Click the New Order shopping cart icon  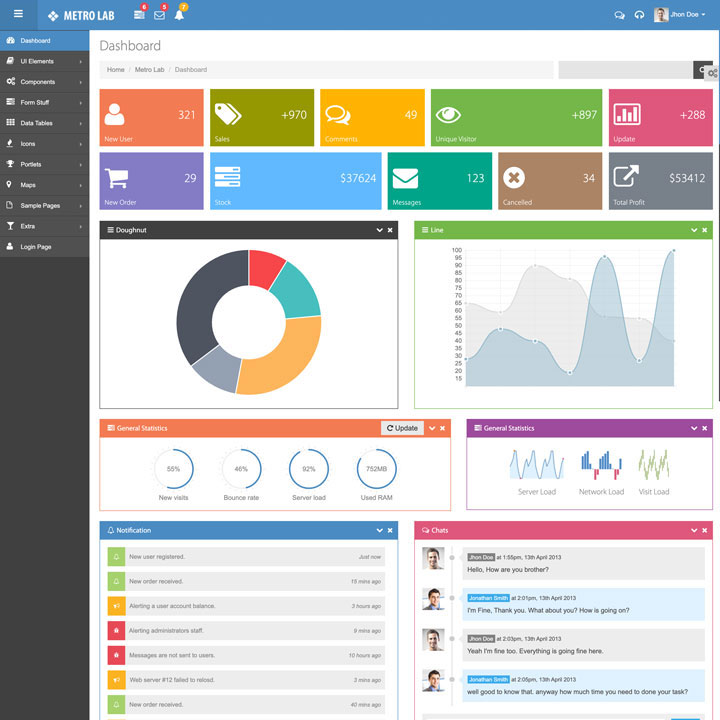(x=116, y=178)
